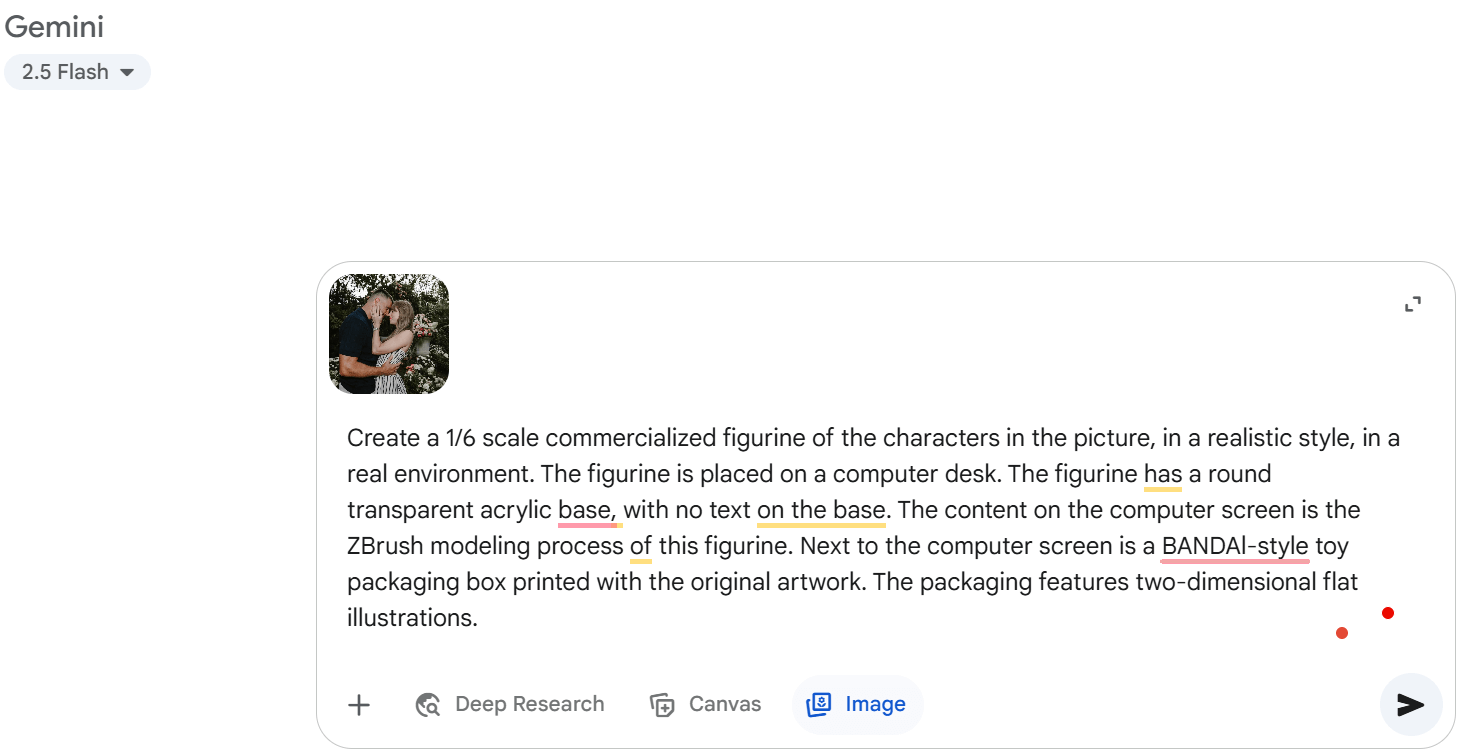Open the Canvas tool
The image size is (1461, 754).
[x=705, y=705]
